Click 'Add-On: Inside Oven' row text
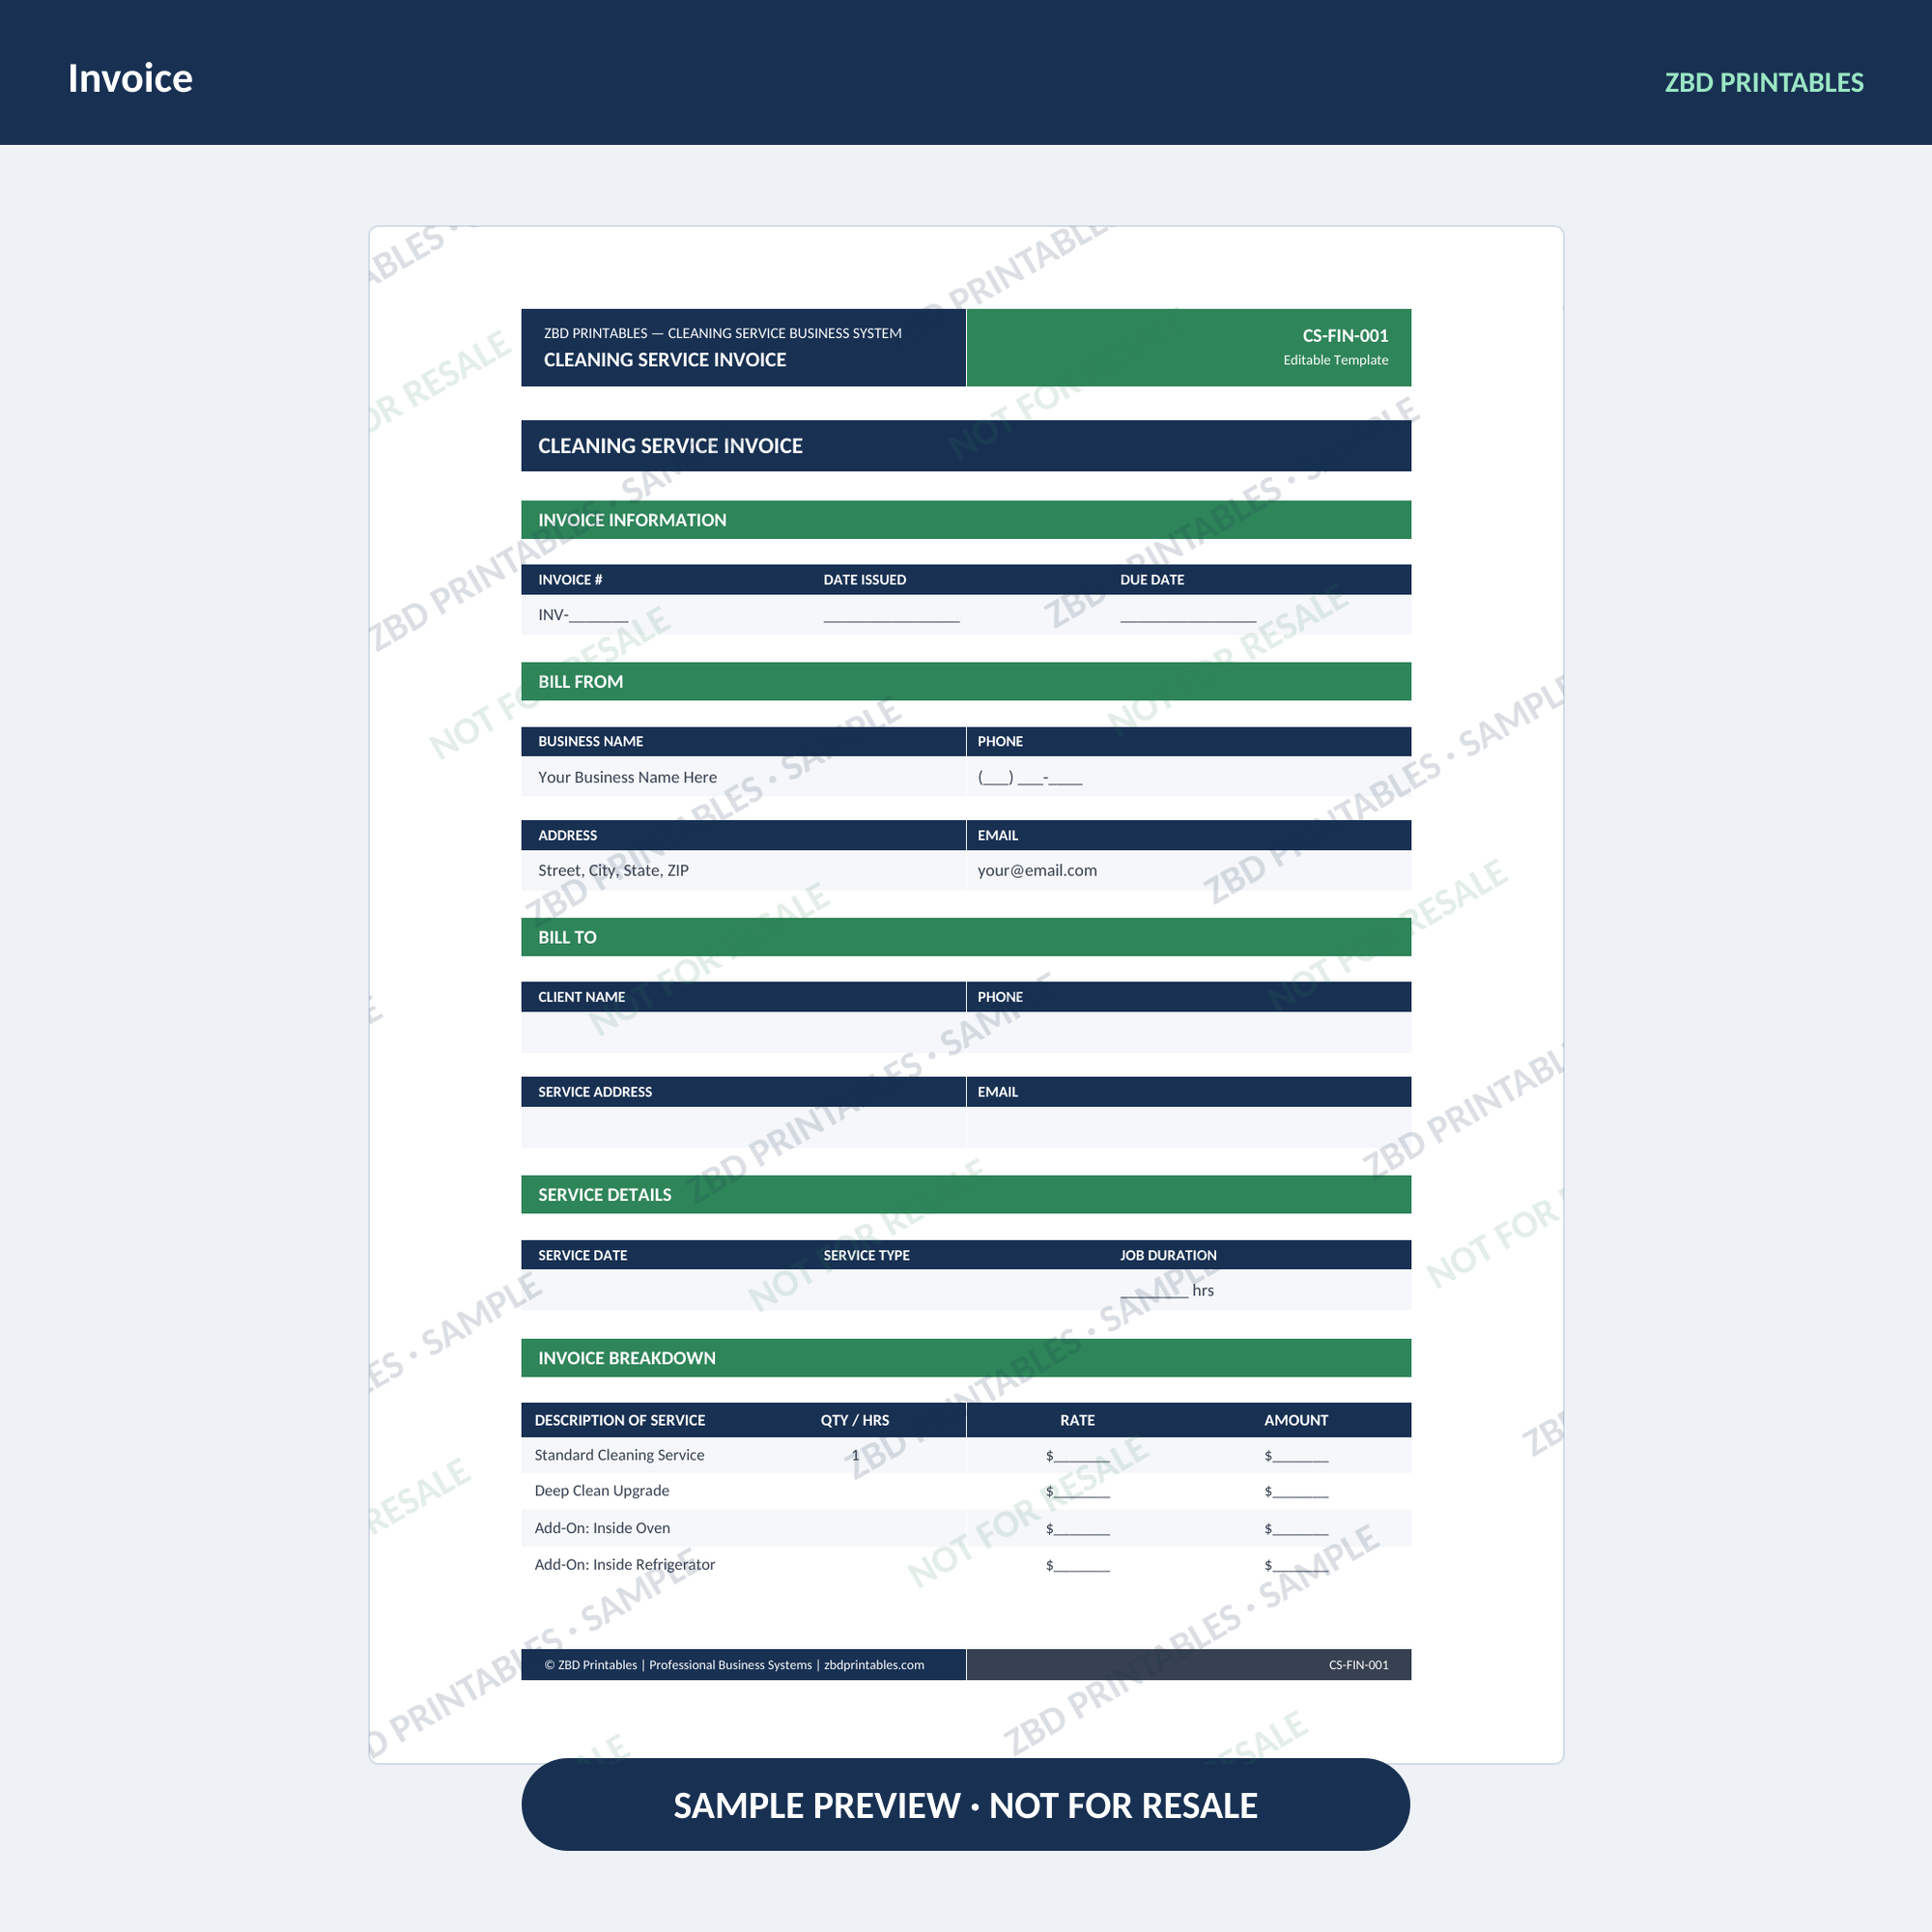The image size is (1932, 1932). pyautogui.click(x=602, y=1528)
